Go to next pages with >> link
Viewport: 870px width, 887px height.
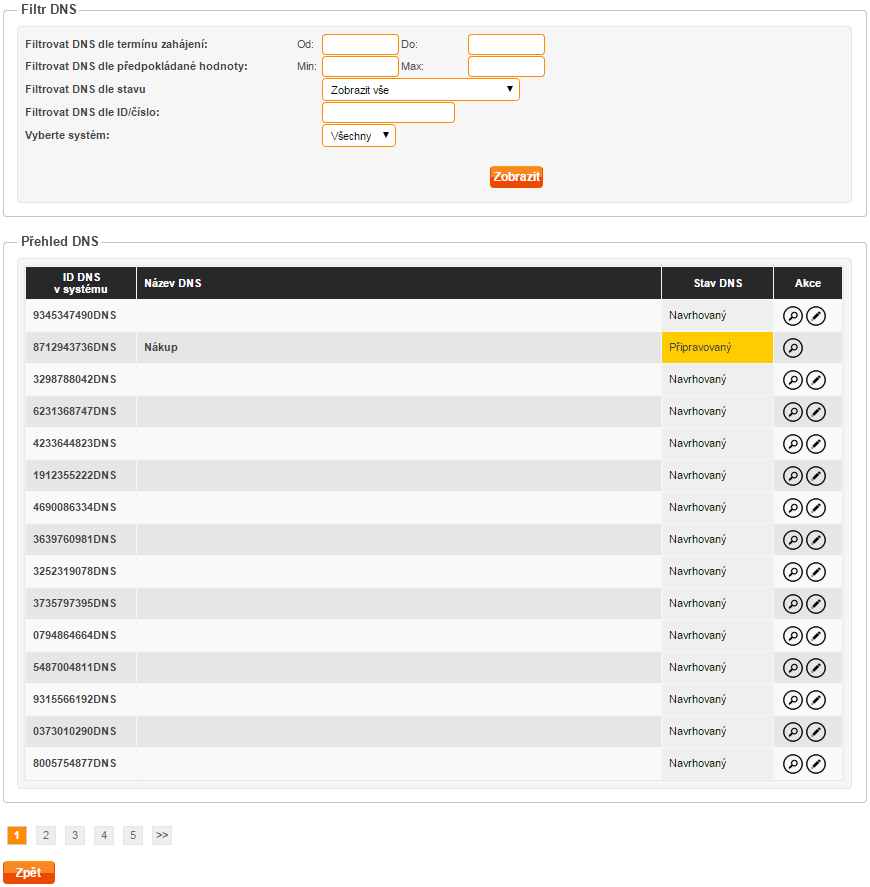(162, 835)
